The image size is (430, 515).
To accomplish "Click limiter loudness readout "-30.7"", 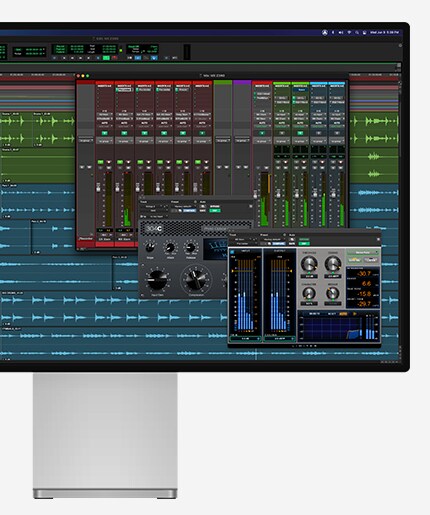I will pos(363,274).
